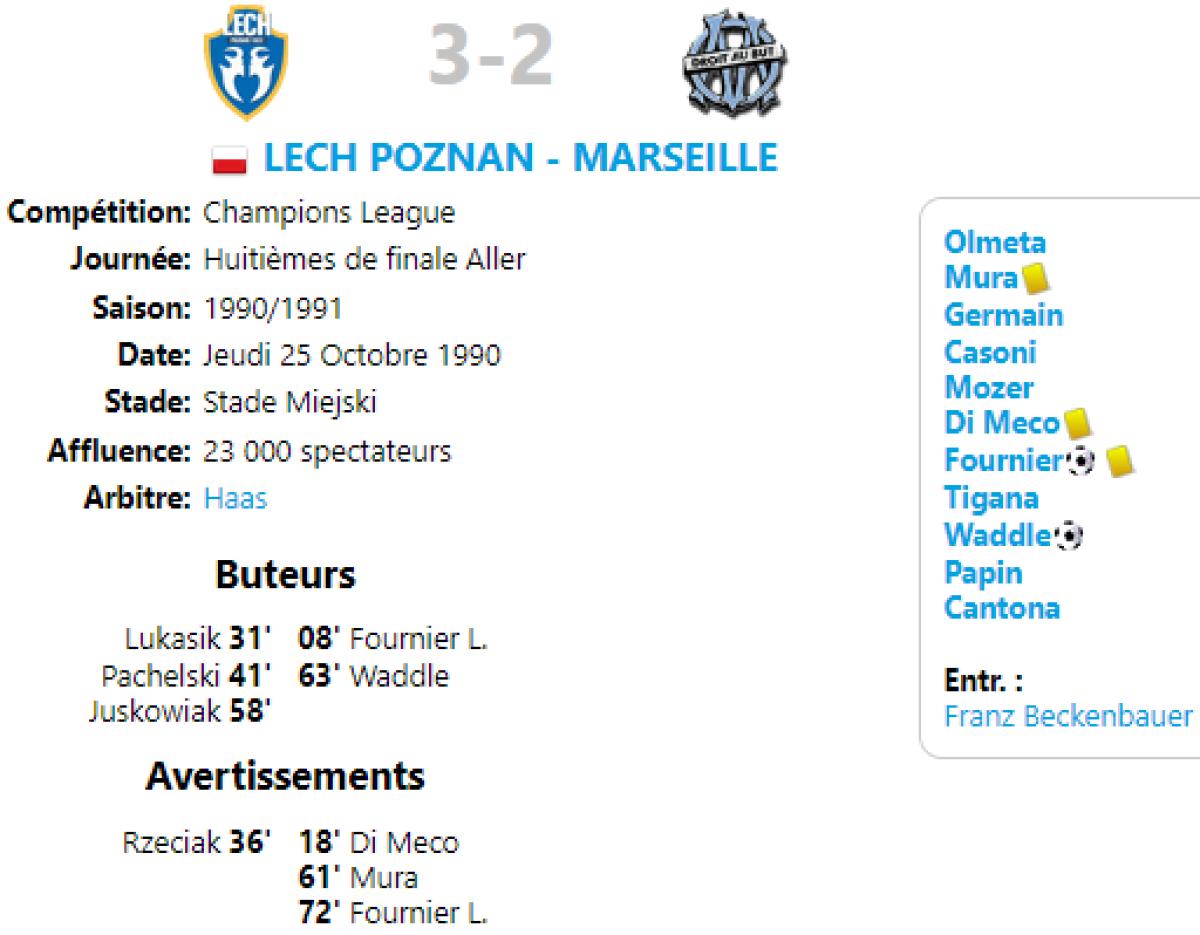The width and height of the screenshot is (1200, 935).
Task: Select Cantona in the lineup
Action: (1002, 609)
